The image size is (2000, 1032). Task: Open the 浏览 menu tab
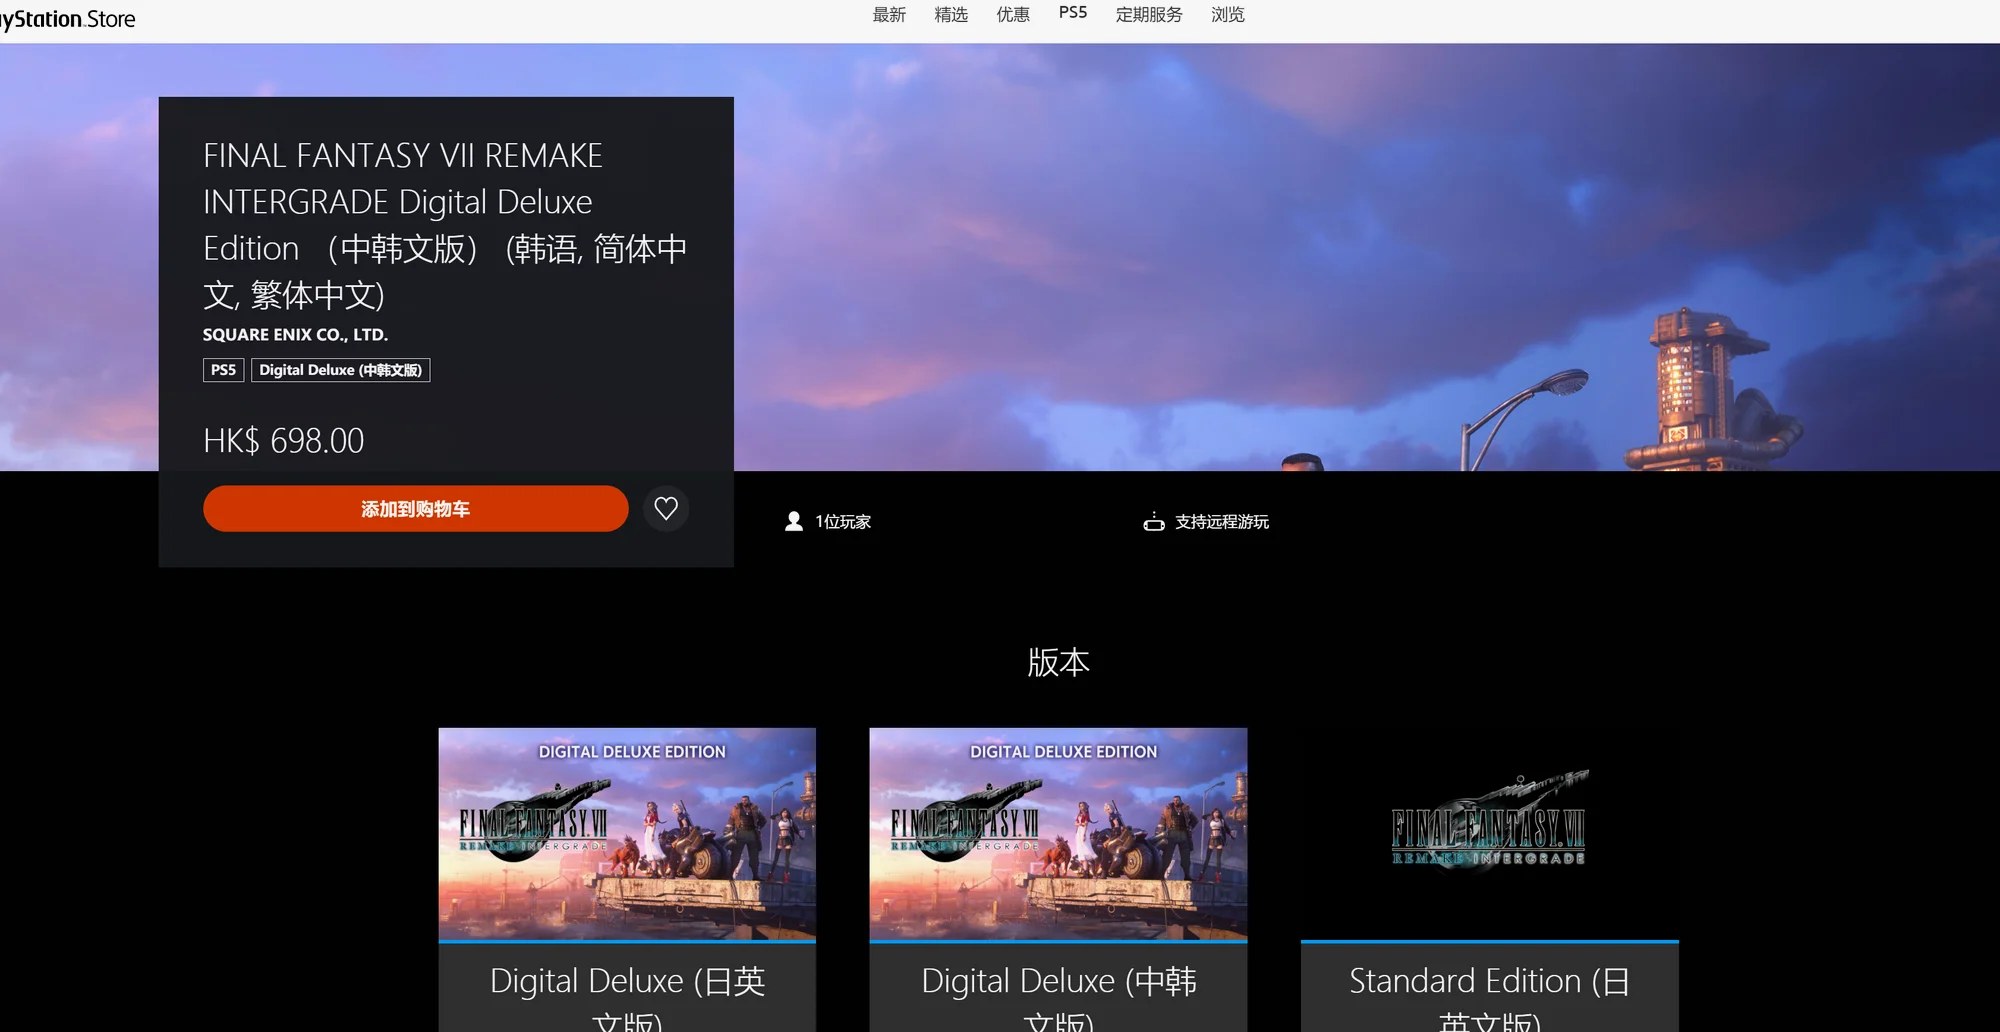pyautogui.click(x=1228, y=15)
